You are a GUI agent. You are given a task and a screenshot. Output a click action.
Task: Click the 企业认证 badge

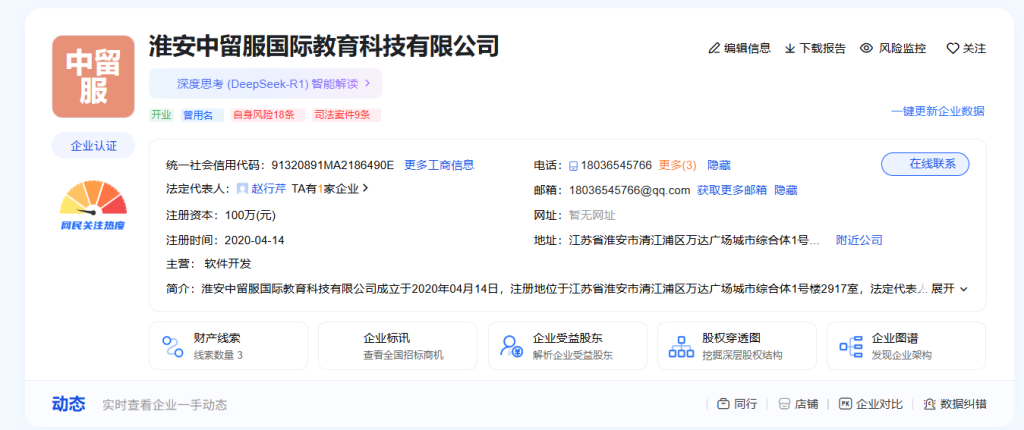pyautogui.click(x=93, y=146)
